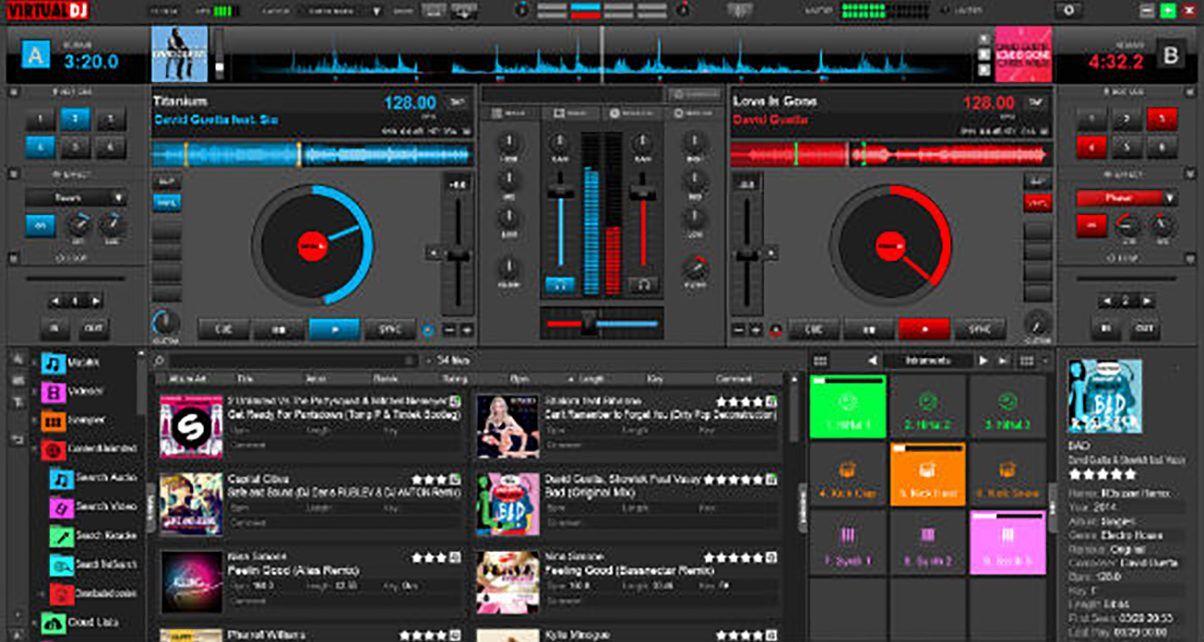1204x642 pixels.
Task: Toggle headphone cue for left mixer channel
Action: coord(560,285)
